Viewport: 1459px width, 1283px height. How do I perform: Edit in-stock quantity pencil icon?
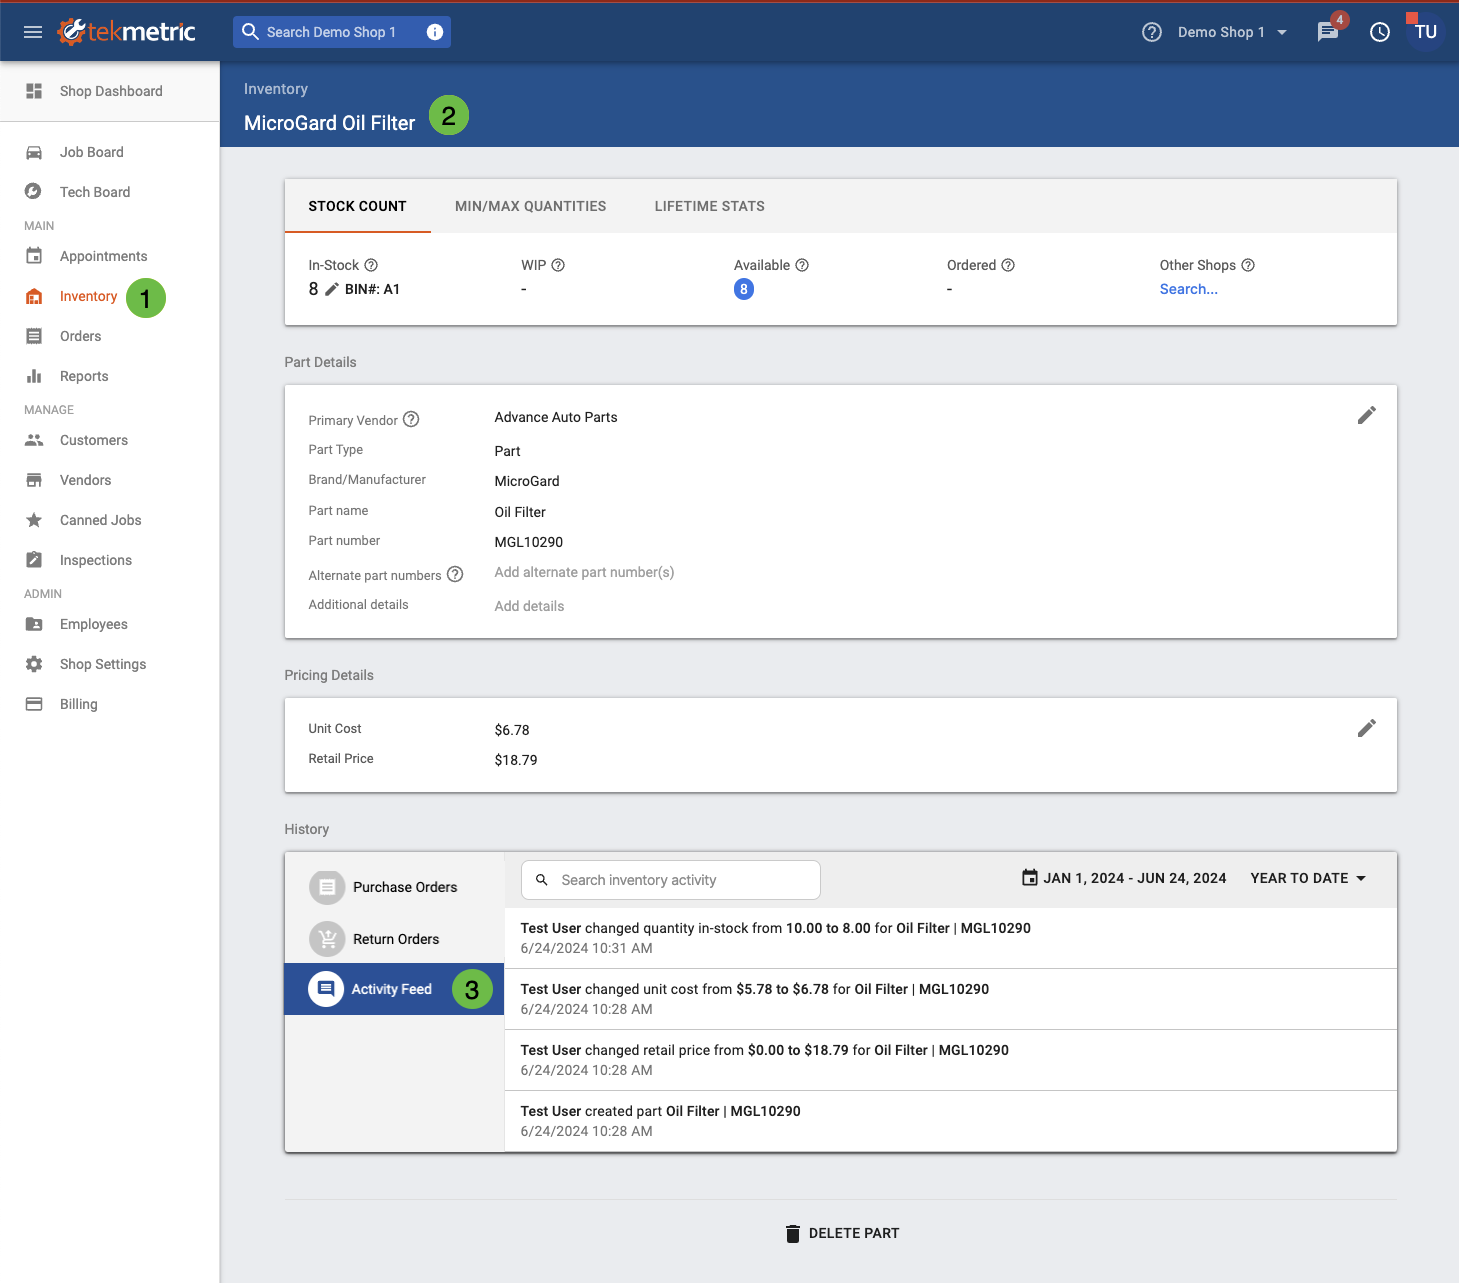(332, 289)
